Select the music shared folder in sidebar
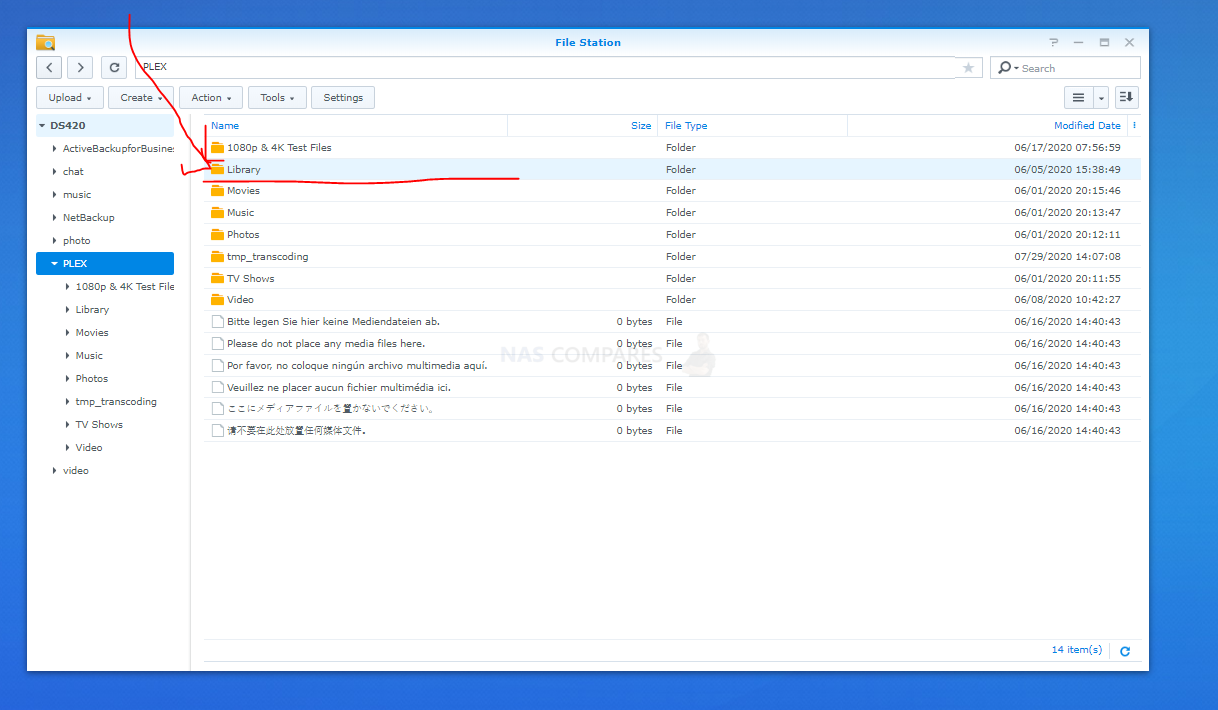 [x=77, y=194]
